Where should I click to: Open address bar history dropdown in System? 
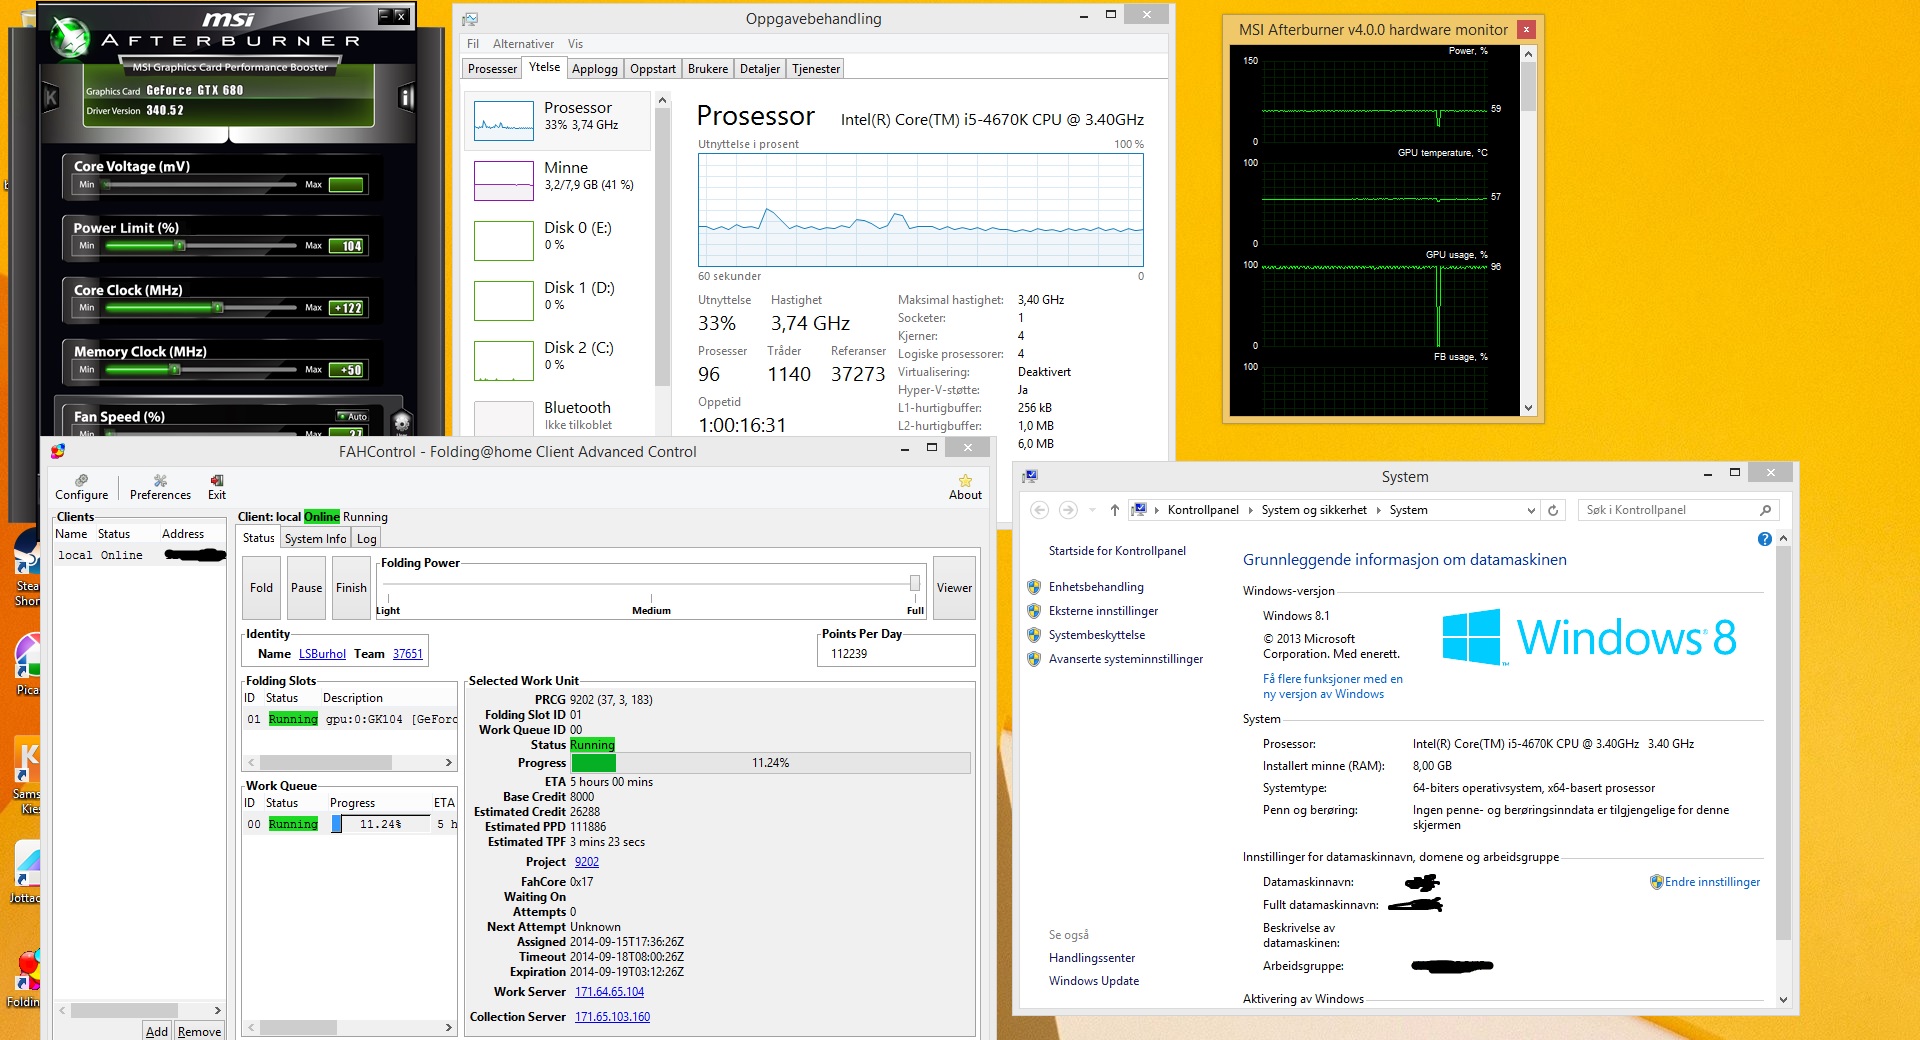pyautogui.click(x=1530, y=510)
